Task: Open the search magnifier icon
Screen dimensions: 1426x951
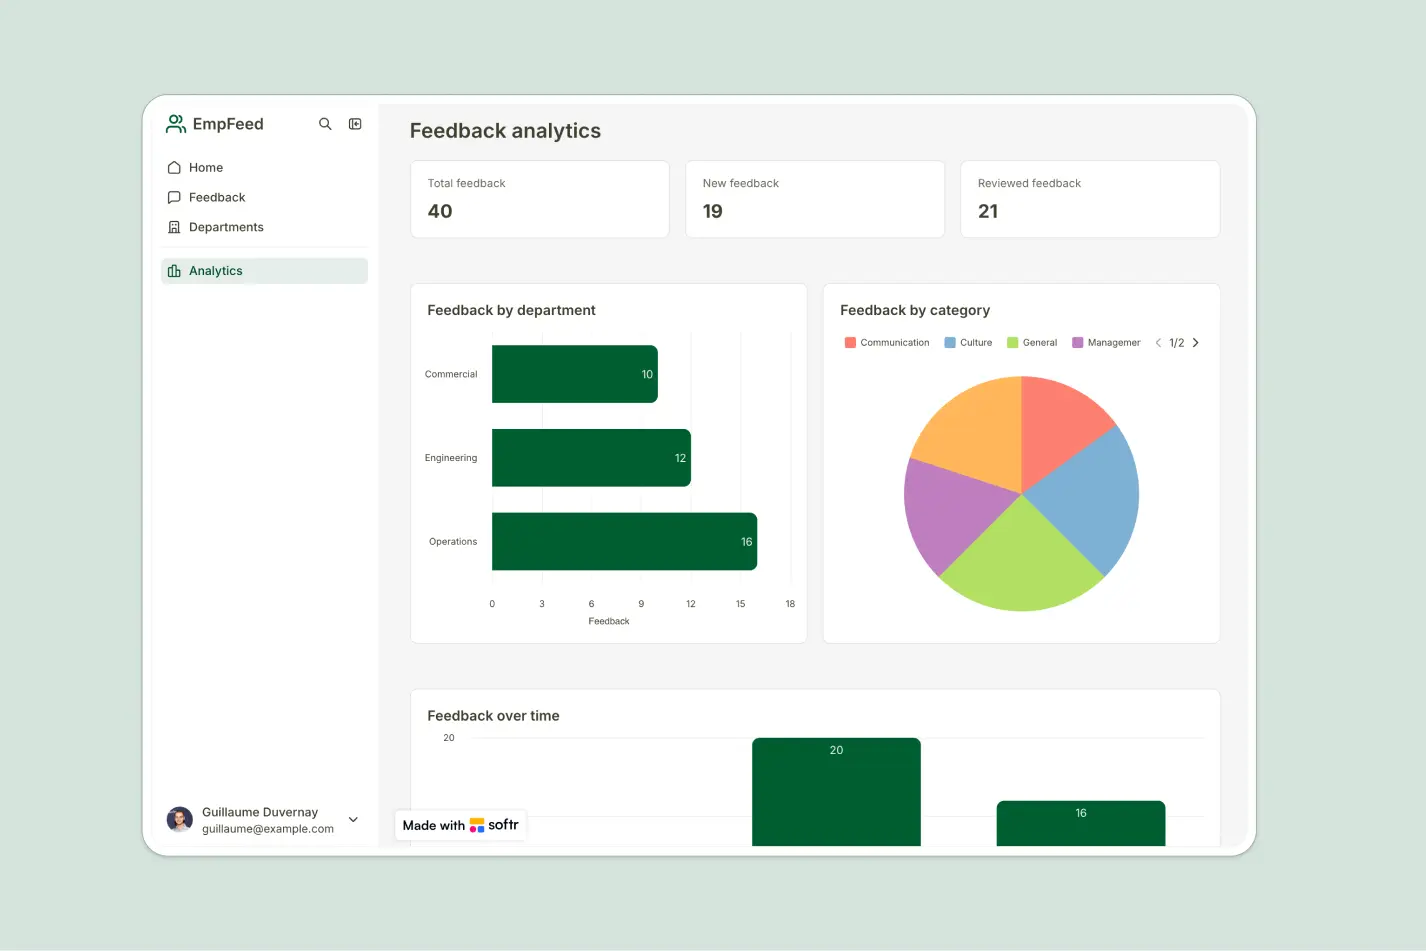Action: click(x=325, y=124)
